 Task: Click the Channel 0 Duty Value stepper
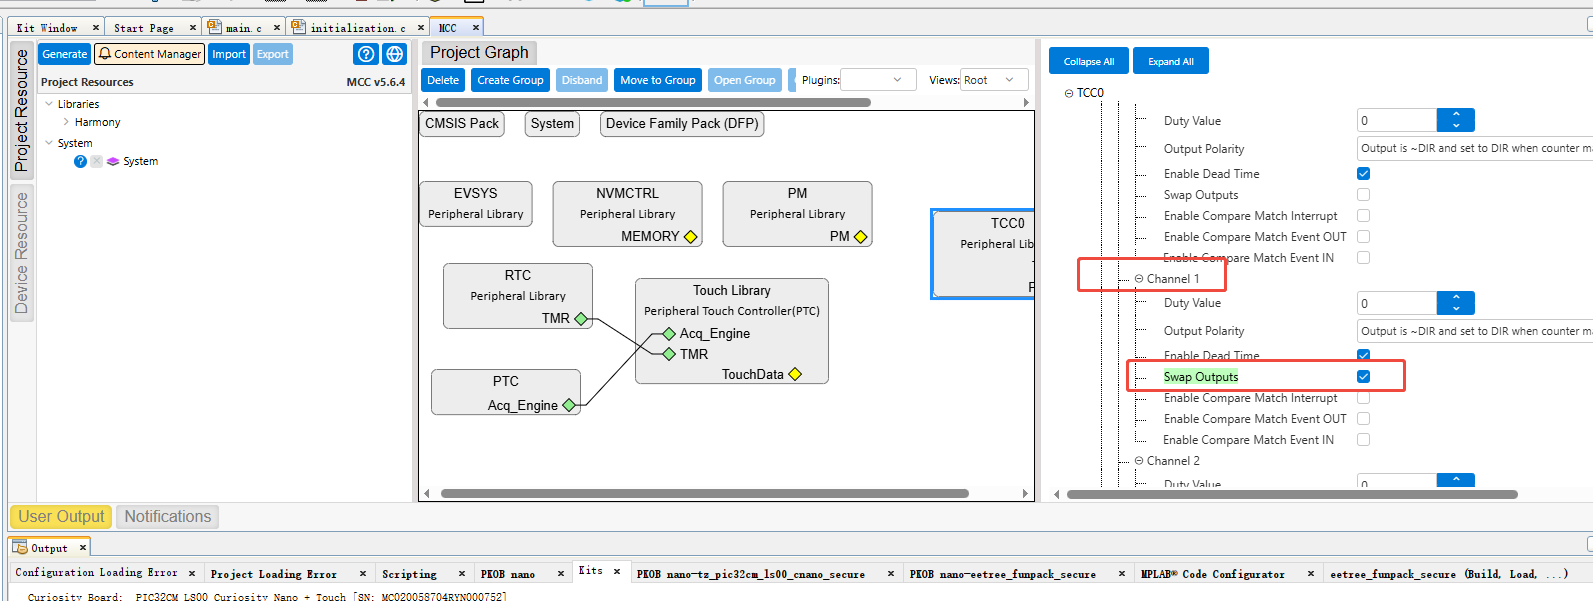point(1456,120)
